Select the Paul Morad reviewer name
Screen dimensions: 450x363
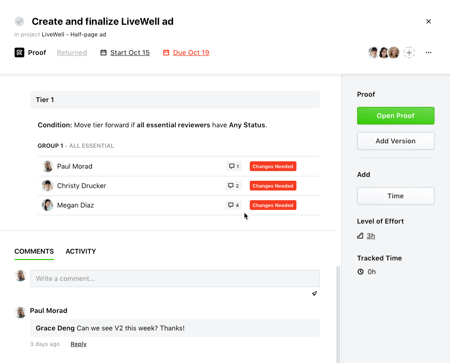(x=75, y=166)
